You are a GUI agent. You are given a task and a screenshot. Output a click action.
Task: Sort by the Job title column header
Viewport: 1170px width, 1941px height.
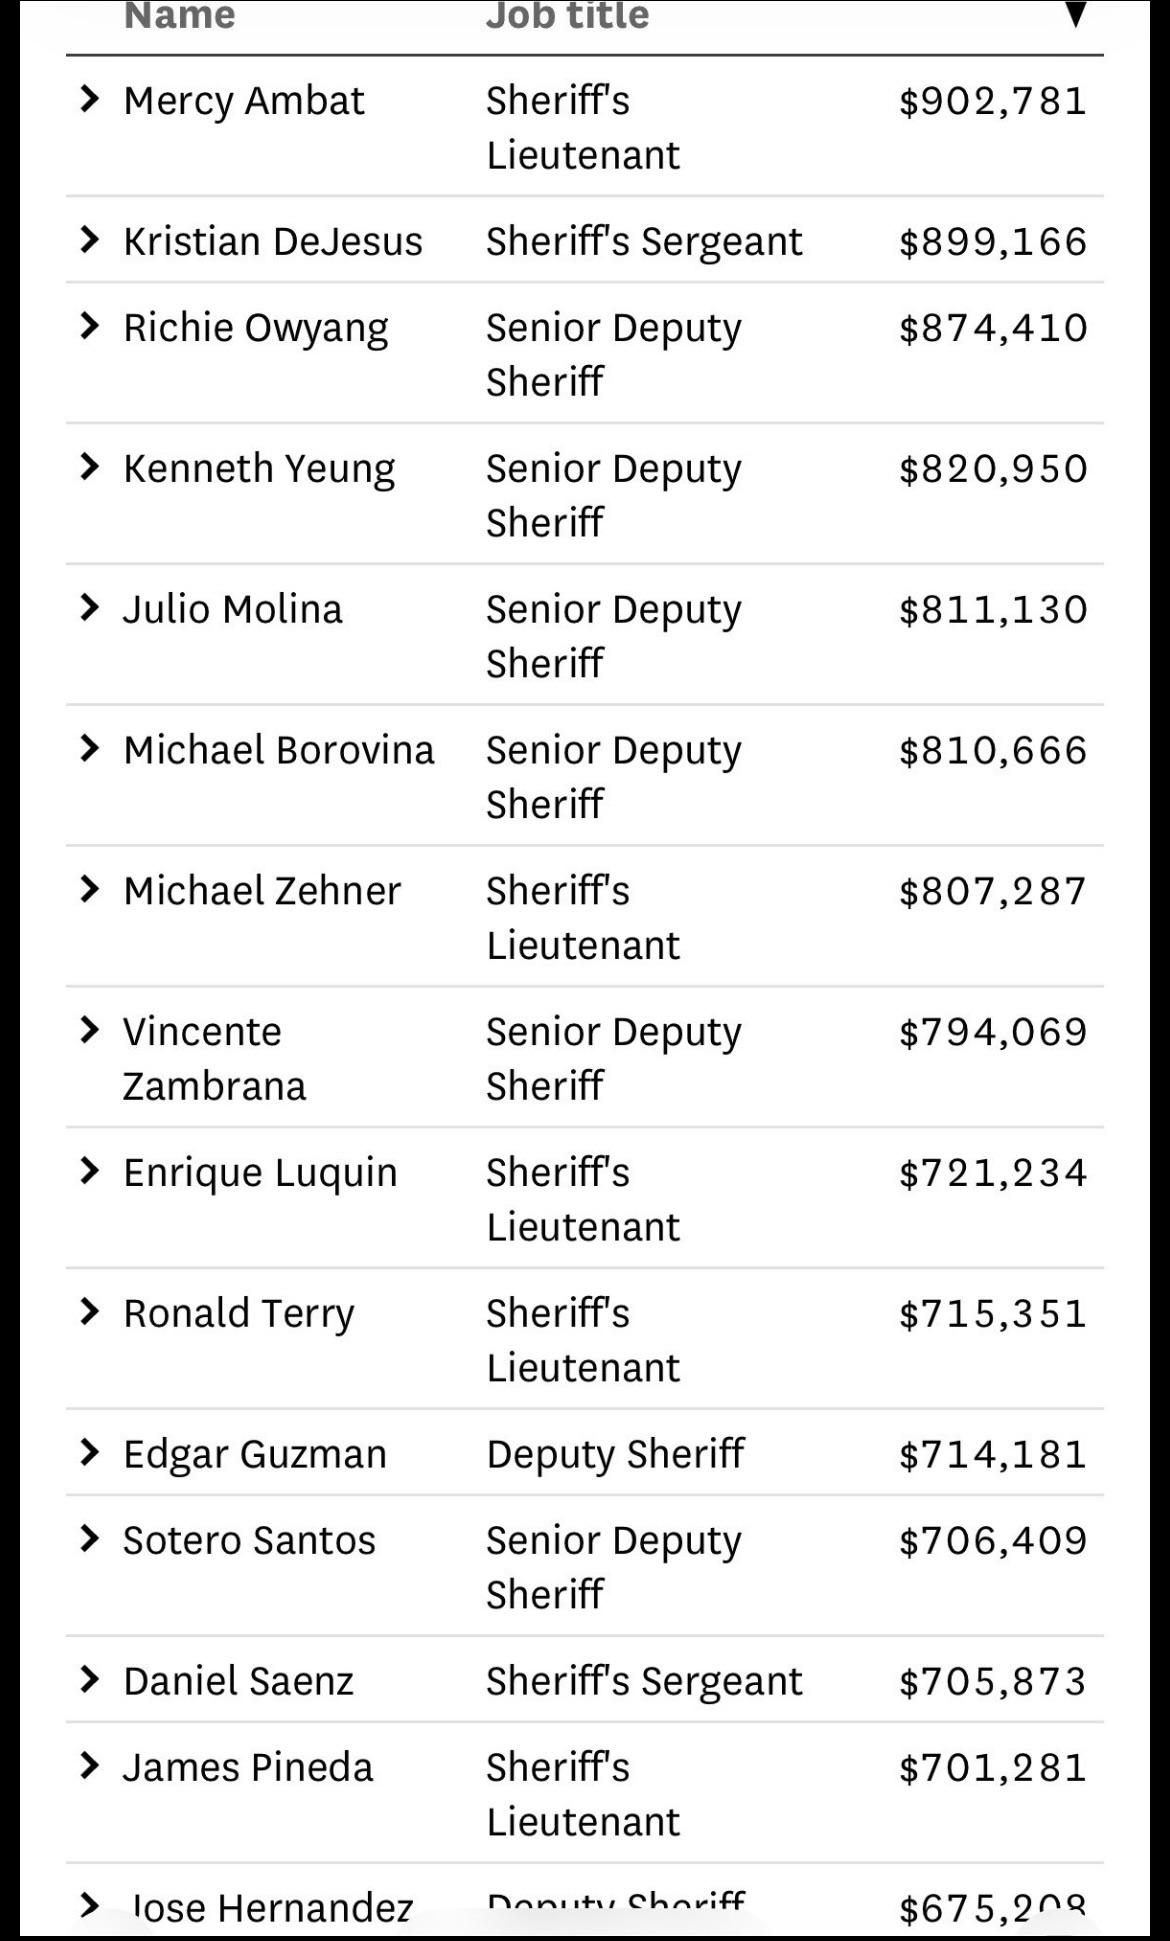(567, 16)
